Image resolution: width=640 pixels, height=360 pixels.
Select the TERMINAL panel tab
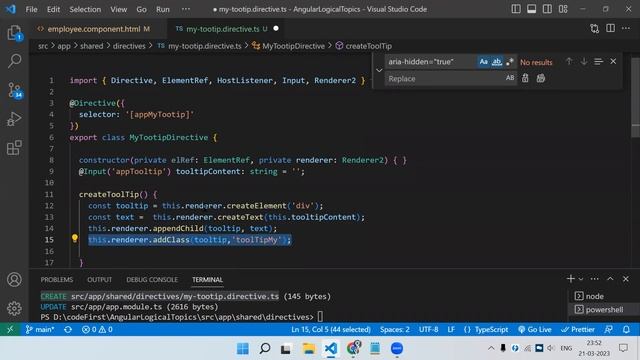click(207, 280)
